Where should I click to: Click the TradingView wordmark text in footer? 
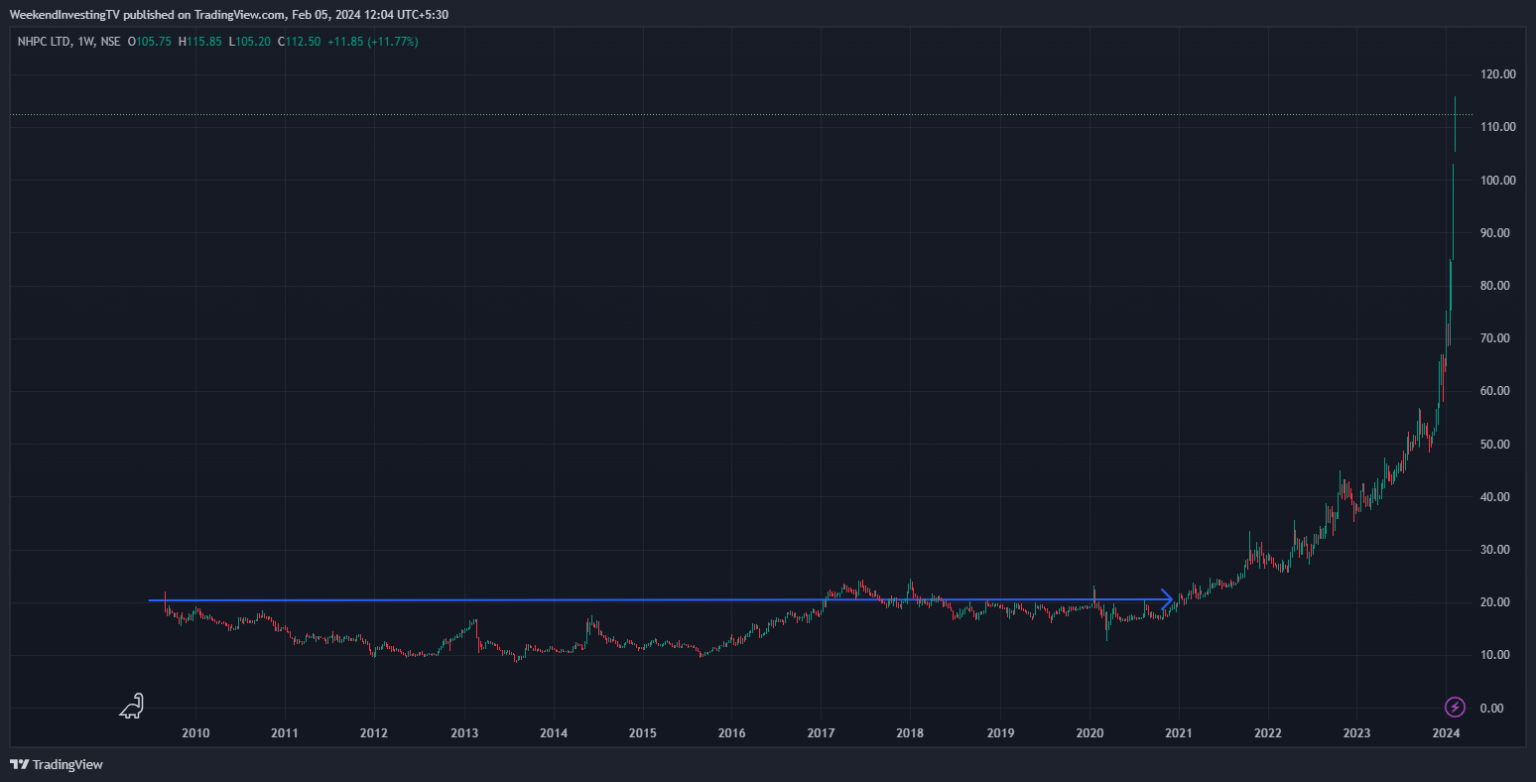pyautogui.click(x=67, y=765)
